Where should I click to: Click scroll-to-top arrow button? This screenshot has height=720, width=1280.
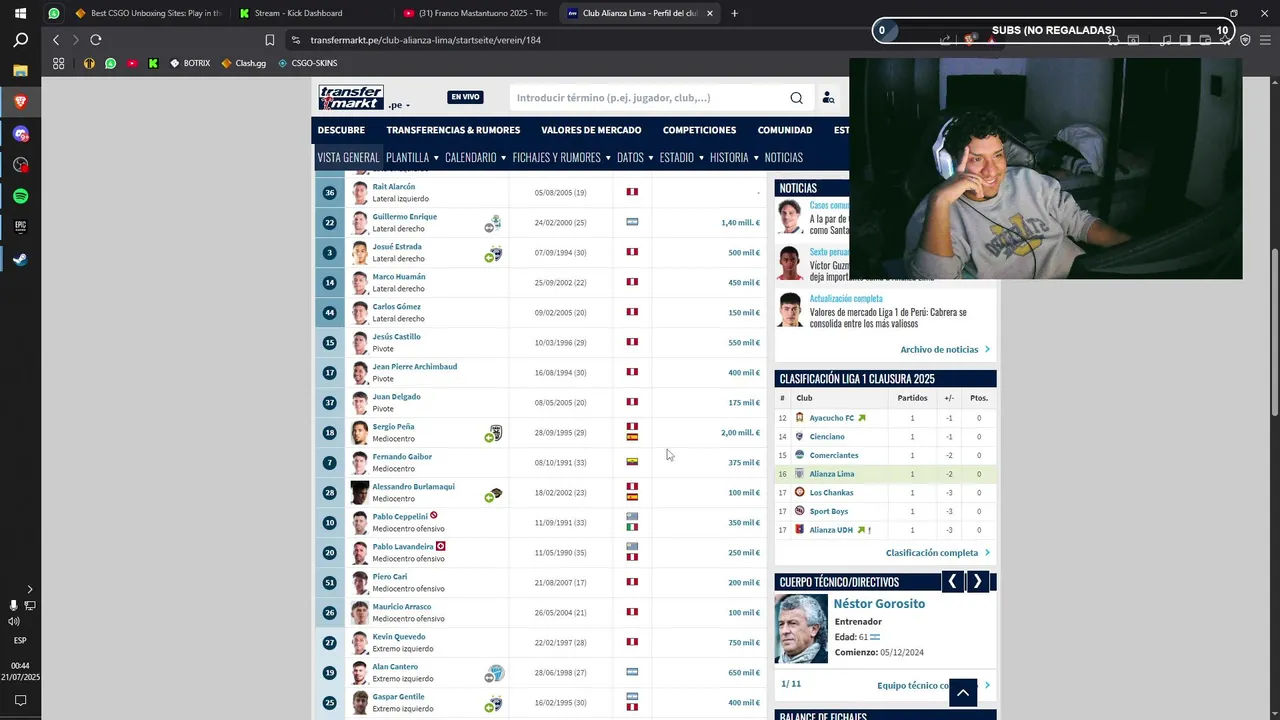tap(963, 693)
